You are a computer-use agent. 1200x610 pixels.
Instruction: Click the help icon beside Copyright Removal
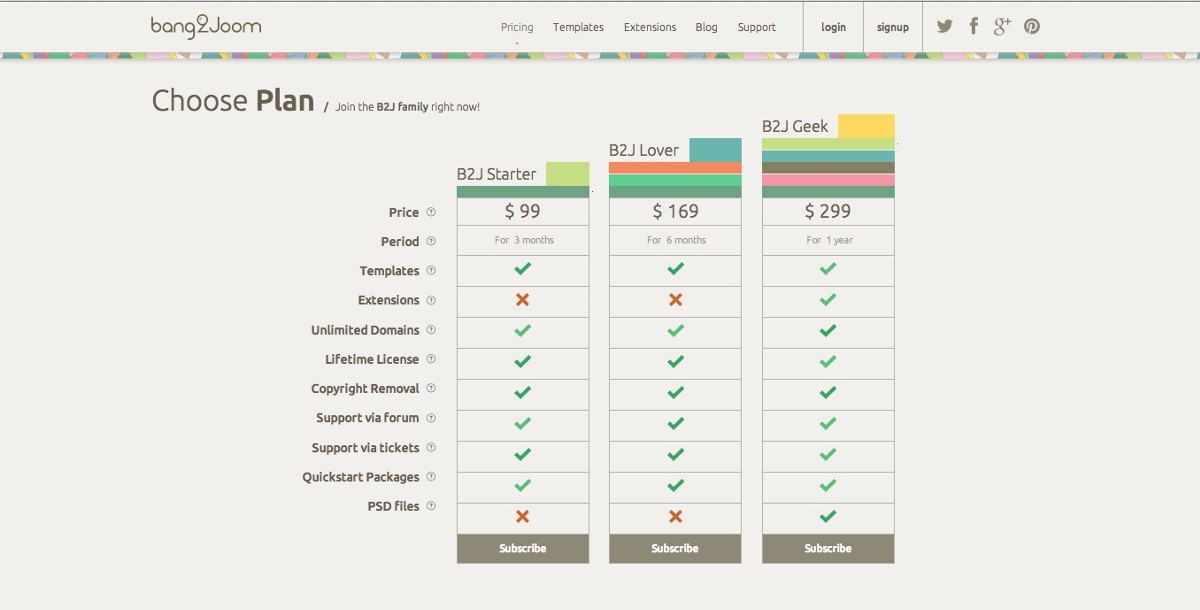431,388
